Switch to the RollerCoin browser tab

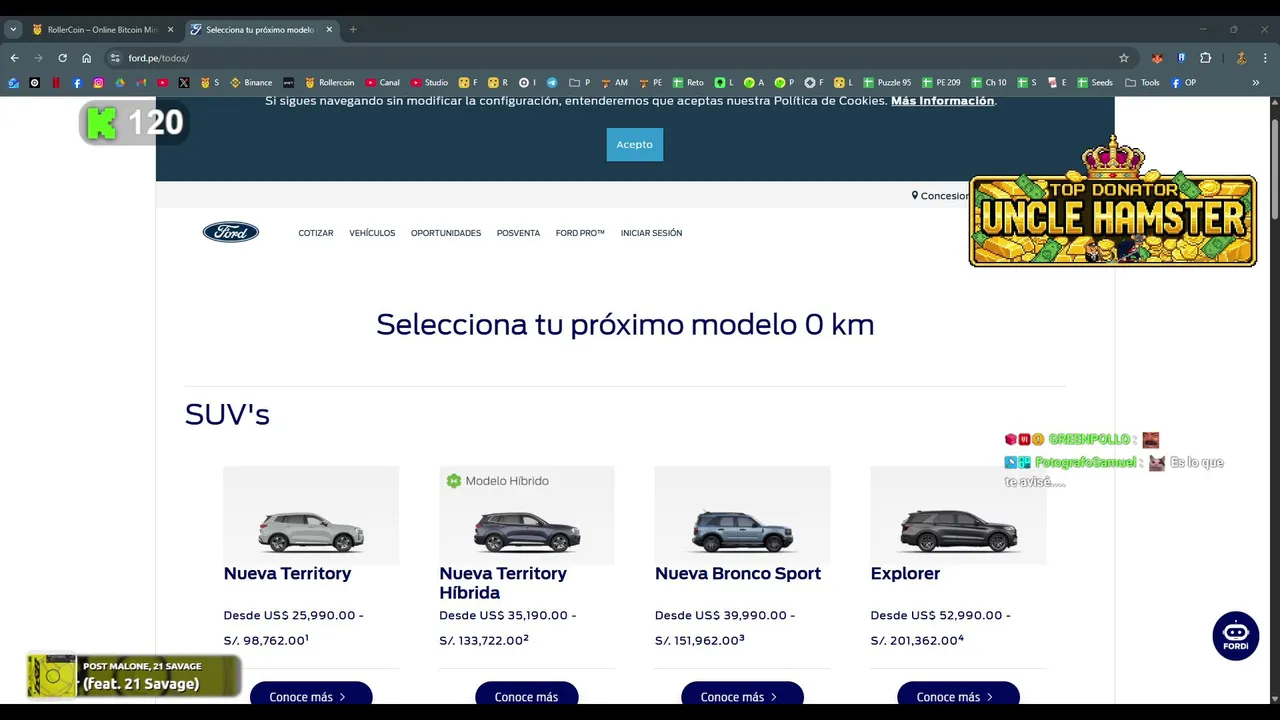tap(102, 30)
